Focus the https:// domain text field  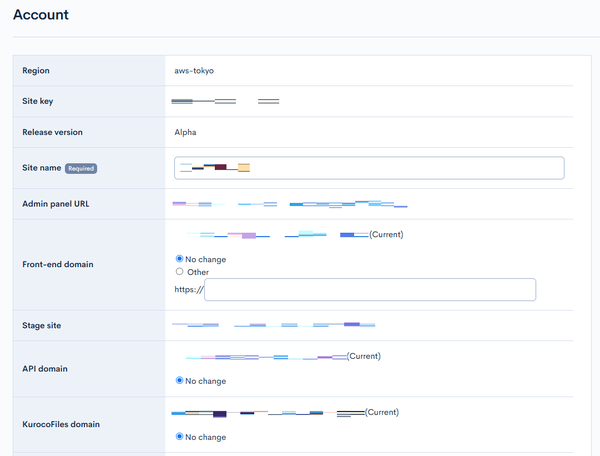(370, 290)
